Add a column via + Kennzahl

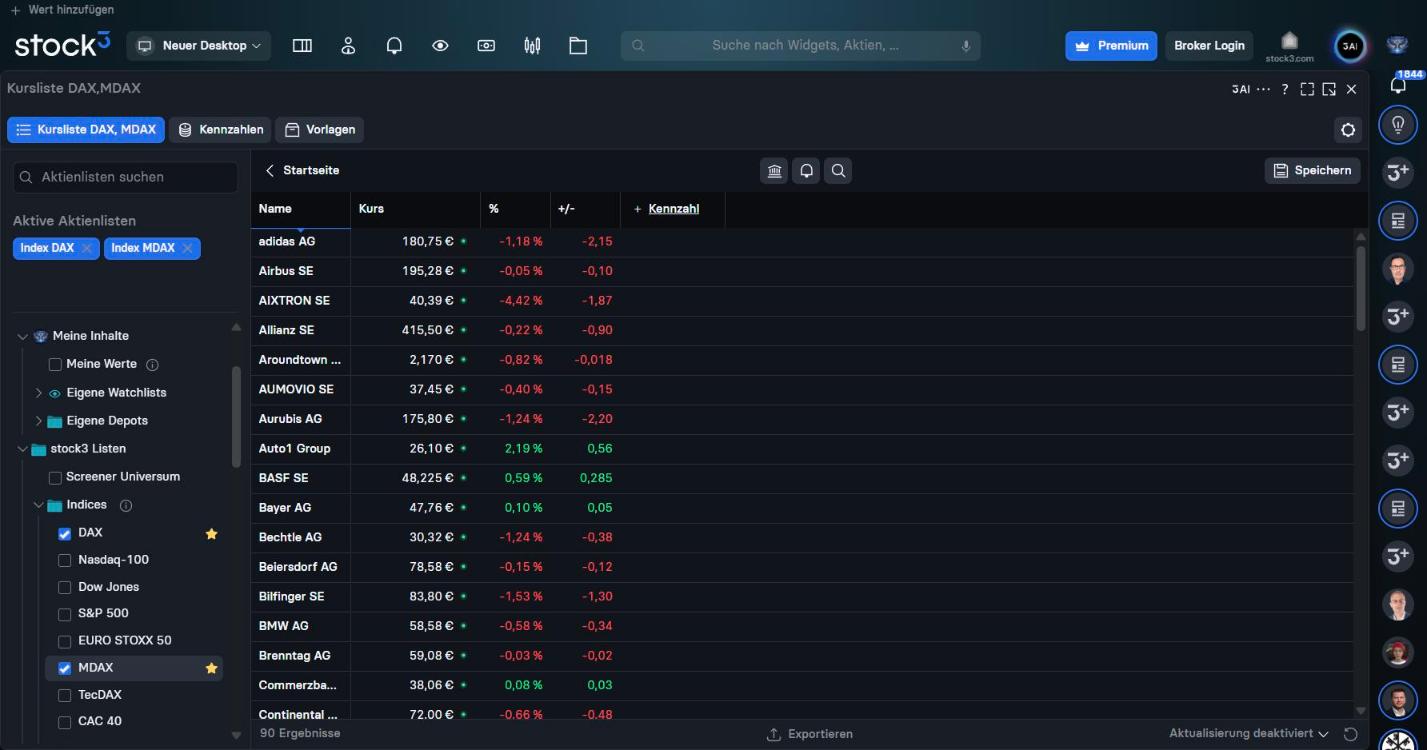[x=667, y=209]
